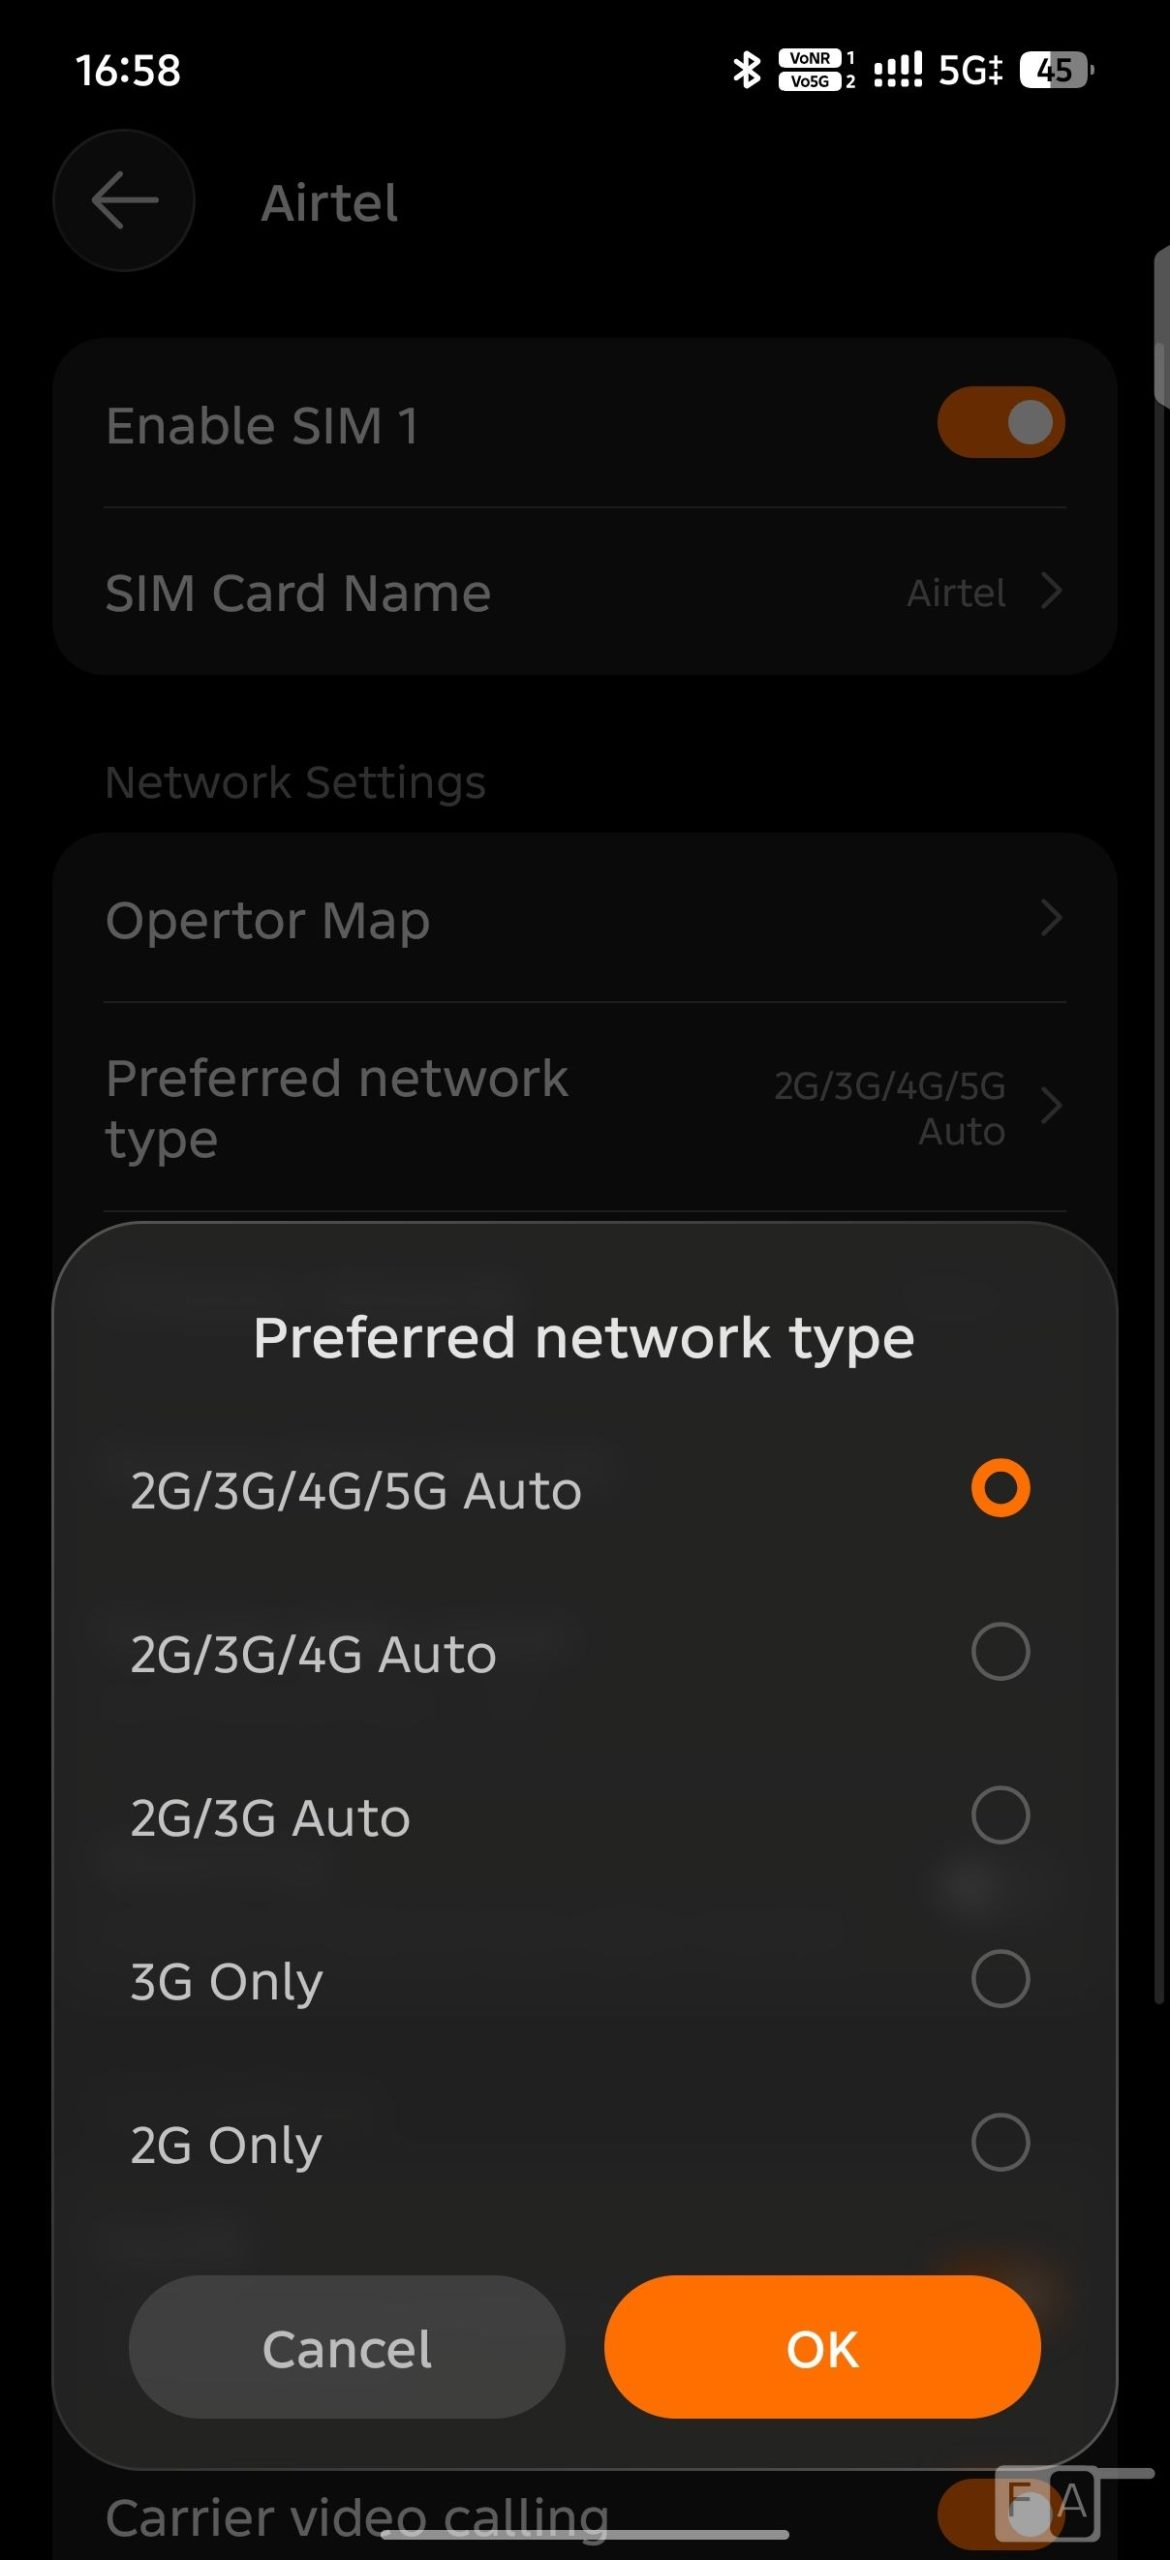The height and width of the screenshot is (2560, 1170).
Task: Toggle the Carrier video calling switch
Action: pyautogui.click(x=1000, y=2514)
